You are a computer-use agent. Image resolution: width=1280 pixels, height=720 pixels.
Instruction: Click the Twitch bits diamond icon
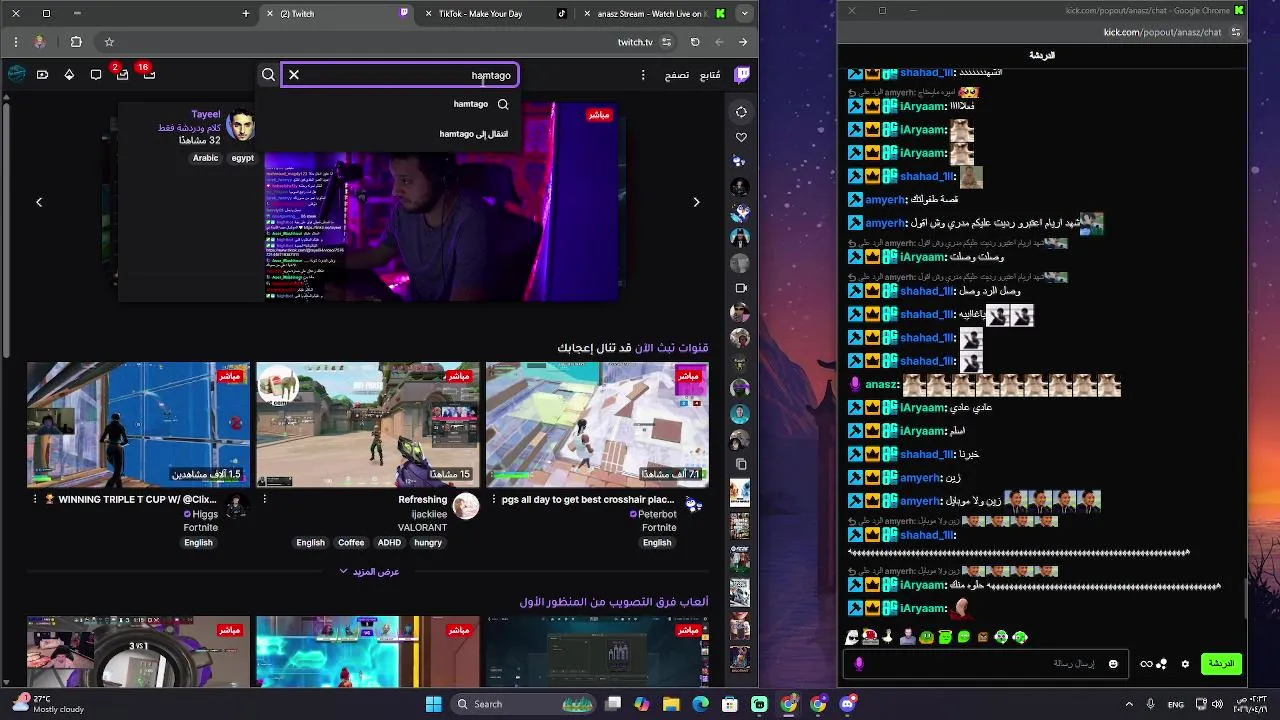(69, 75)
